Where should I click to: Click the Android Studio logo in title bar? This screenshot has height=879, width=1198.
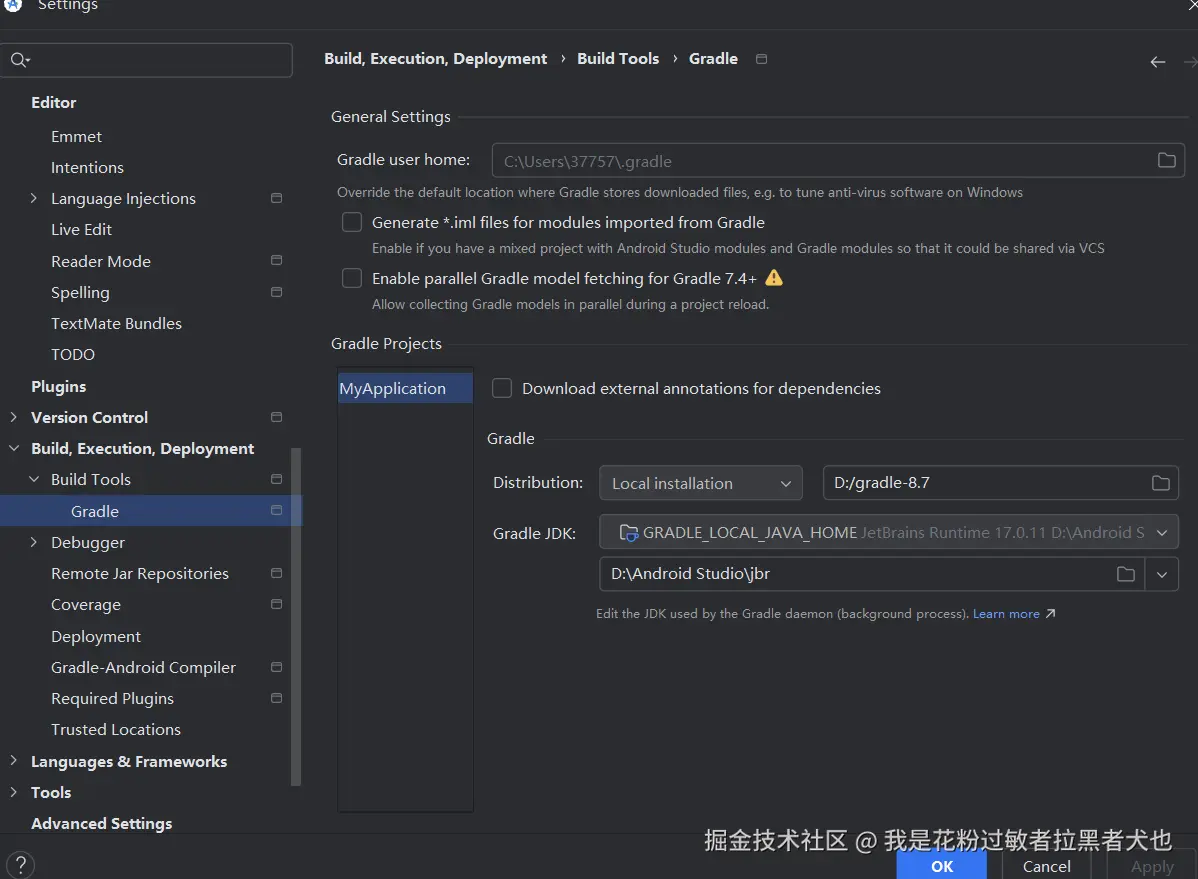coord(13,5)
